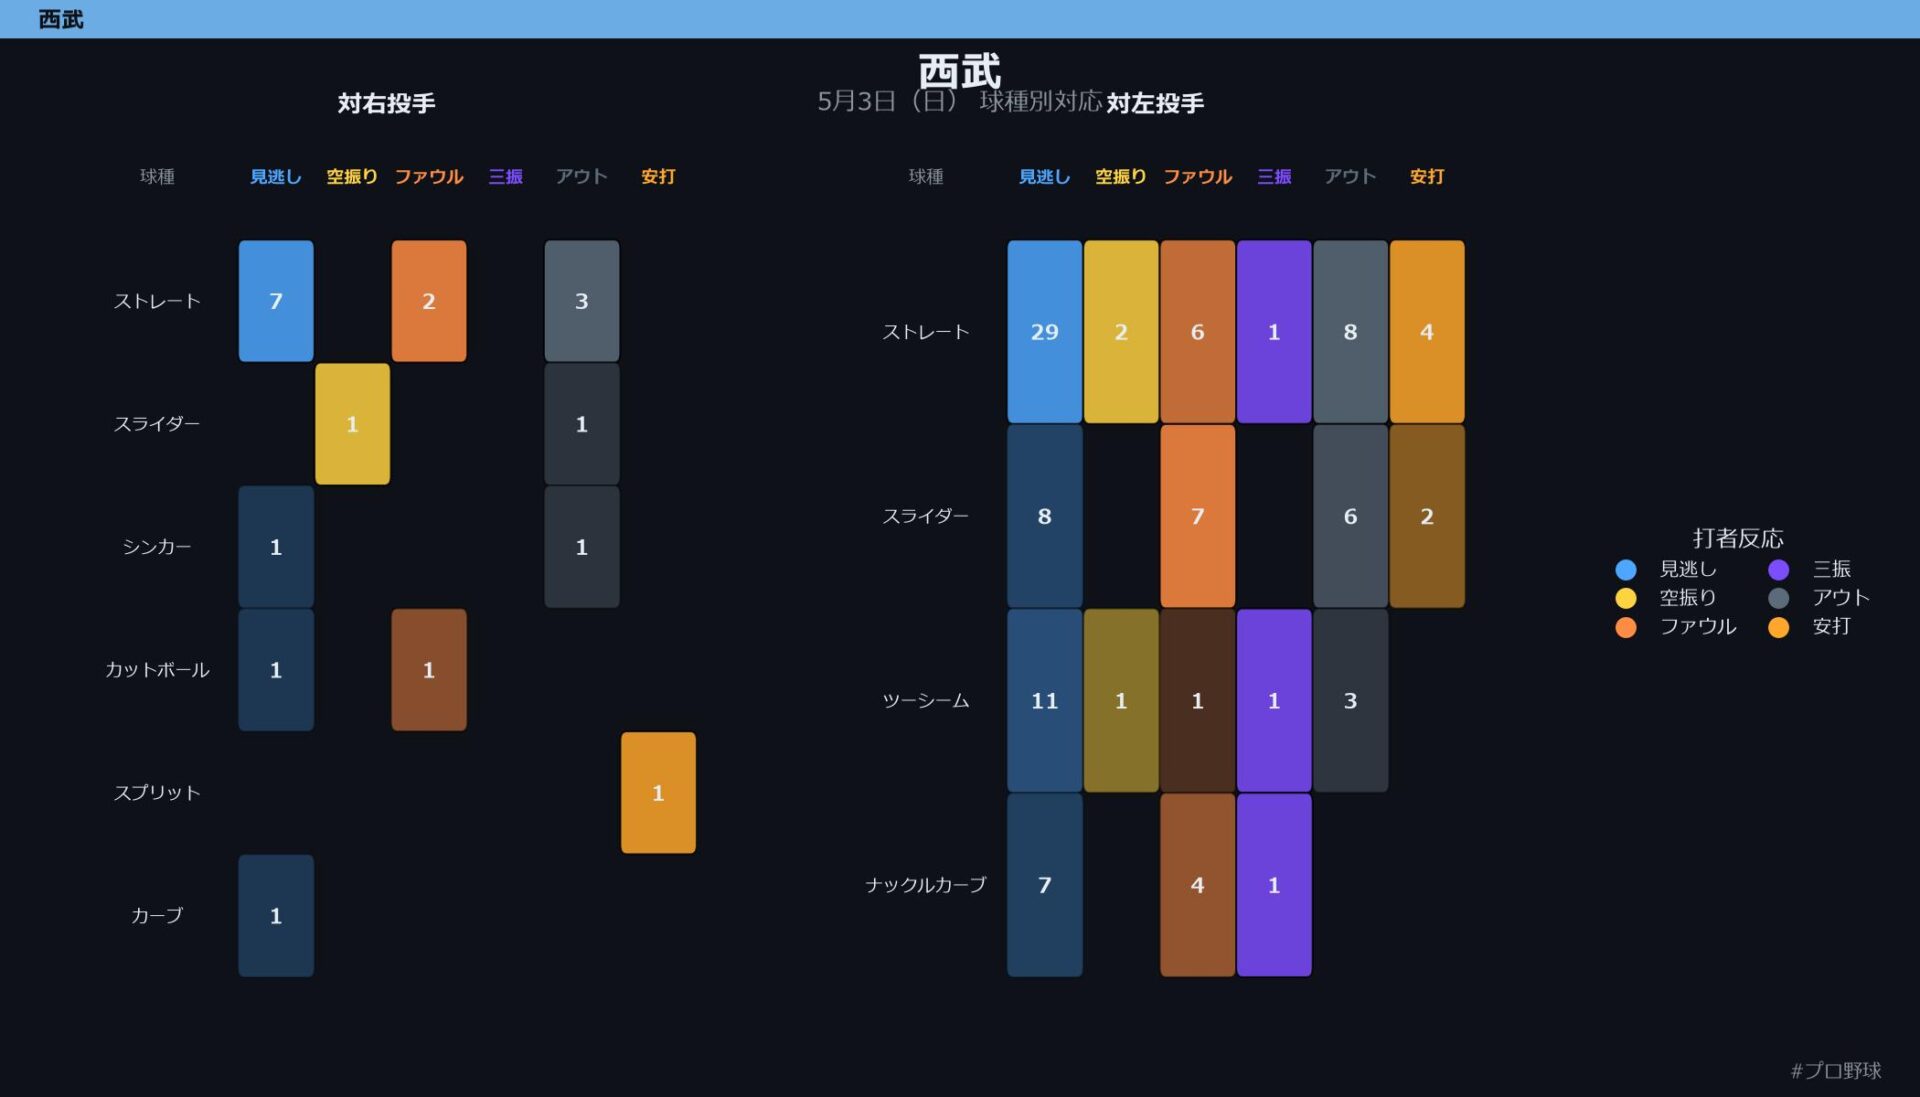Click 三振 column header in 対左投手 table
This screenshot has width=1920, height=1097.
1274,177
